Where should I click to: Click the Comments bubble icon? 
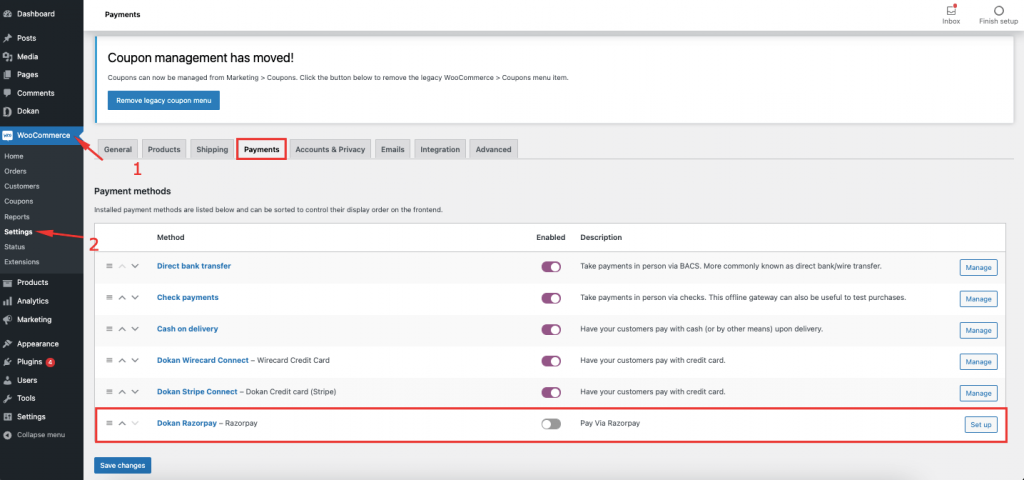coord(7,93)
